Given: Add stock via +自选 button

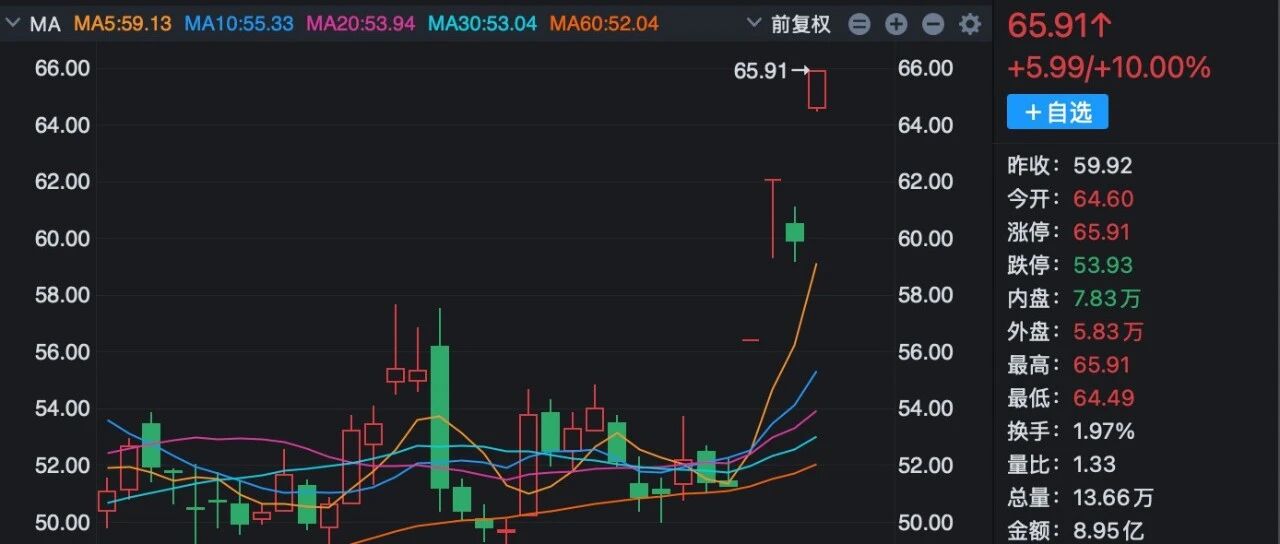Looking at the screenshot, I should (x=1057, y=112).
